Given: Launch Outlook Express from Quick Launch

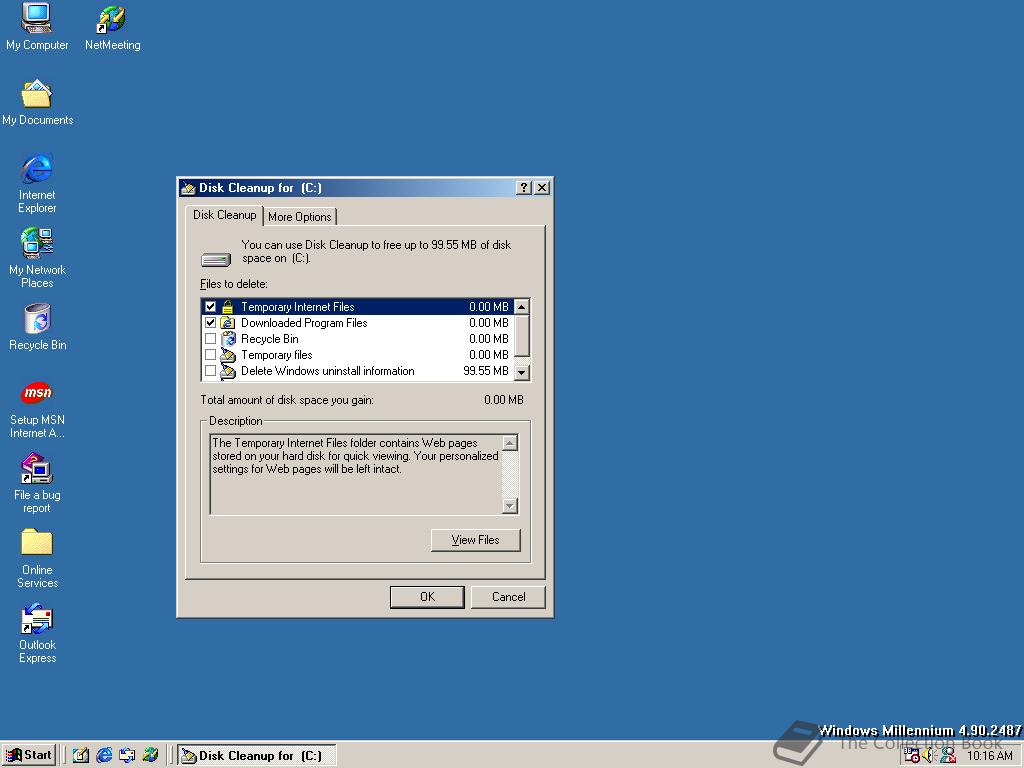Looking at the screenshot, I should pos(127,755).
